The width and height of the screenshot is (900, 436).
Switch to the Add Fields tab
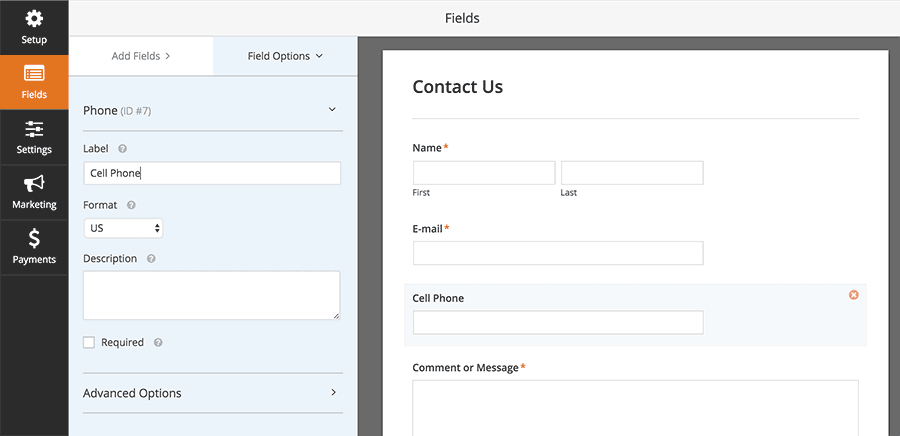141,56
